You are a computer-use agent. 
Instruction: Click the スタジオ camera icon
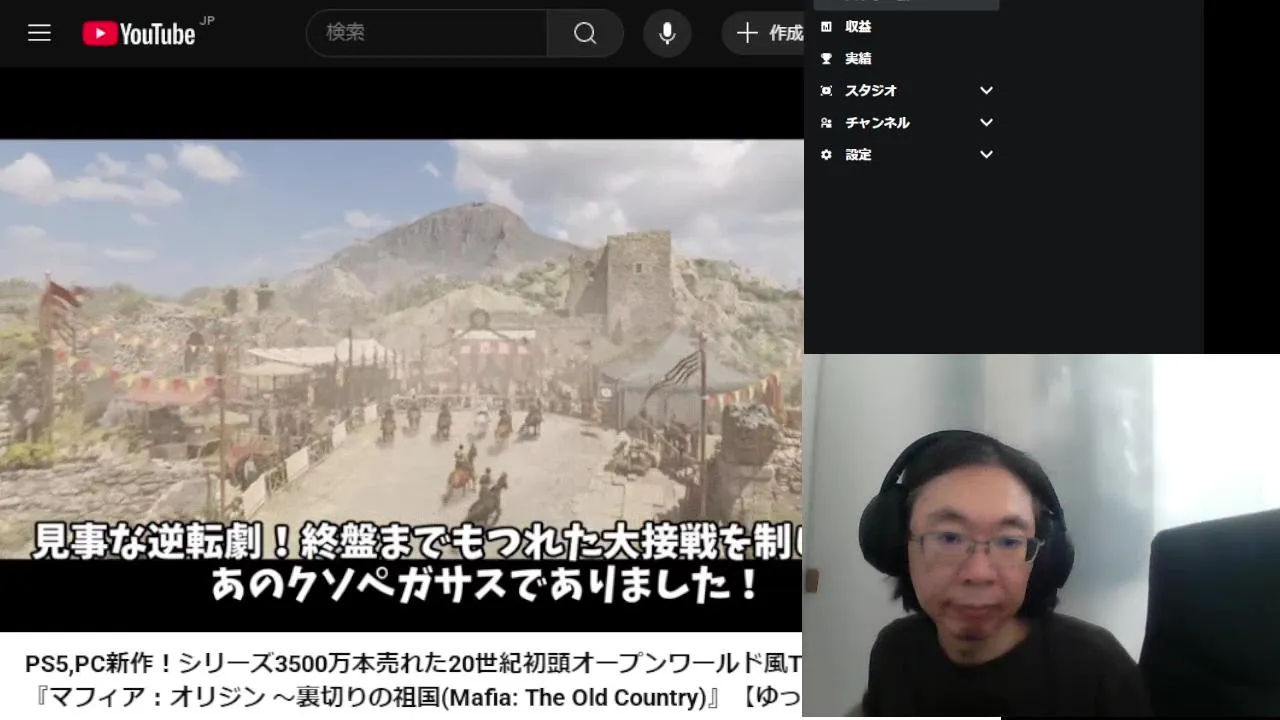(x=826, y=91)
